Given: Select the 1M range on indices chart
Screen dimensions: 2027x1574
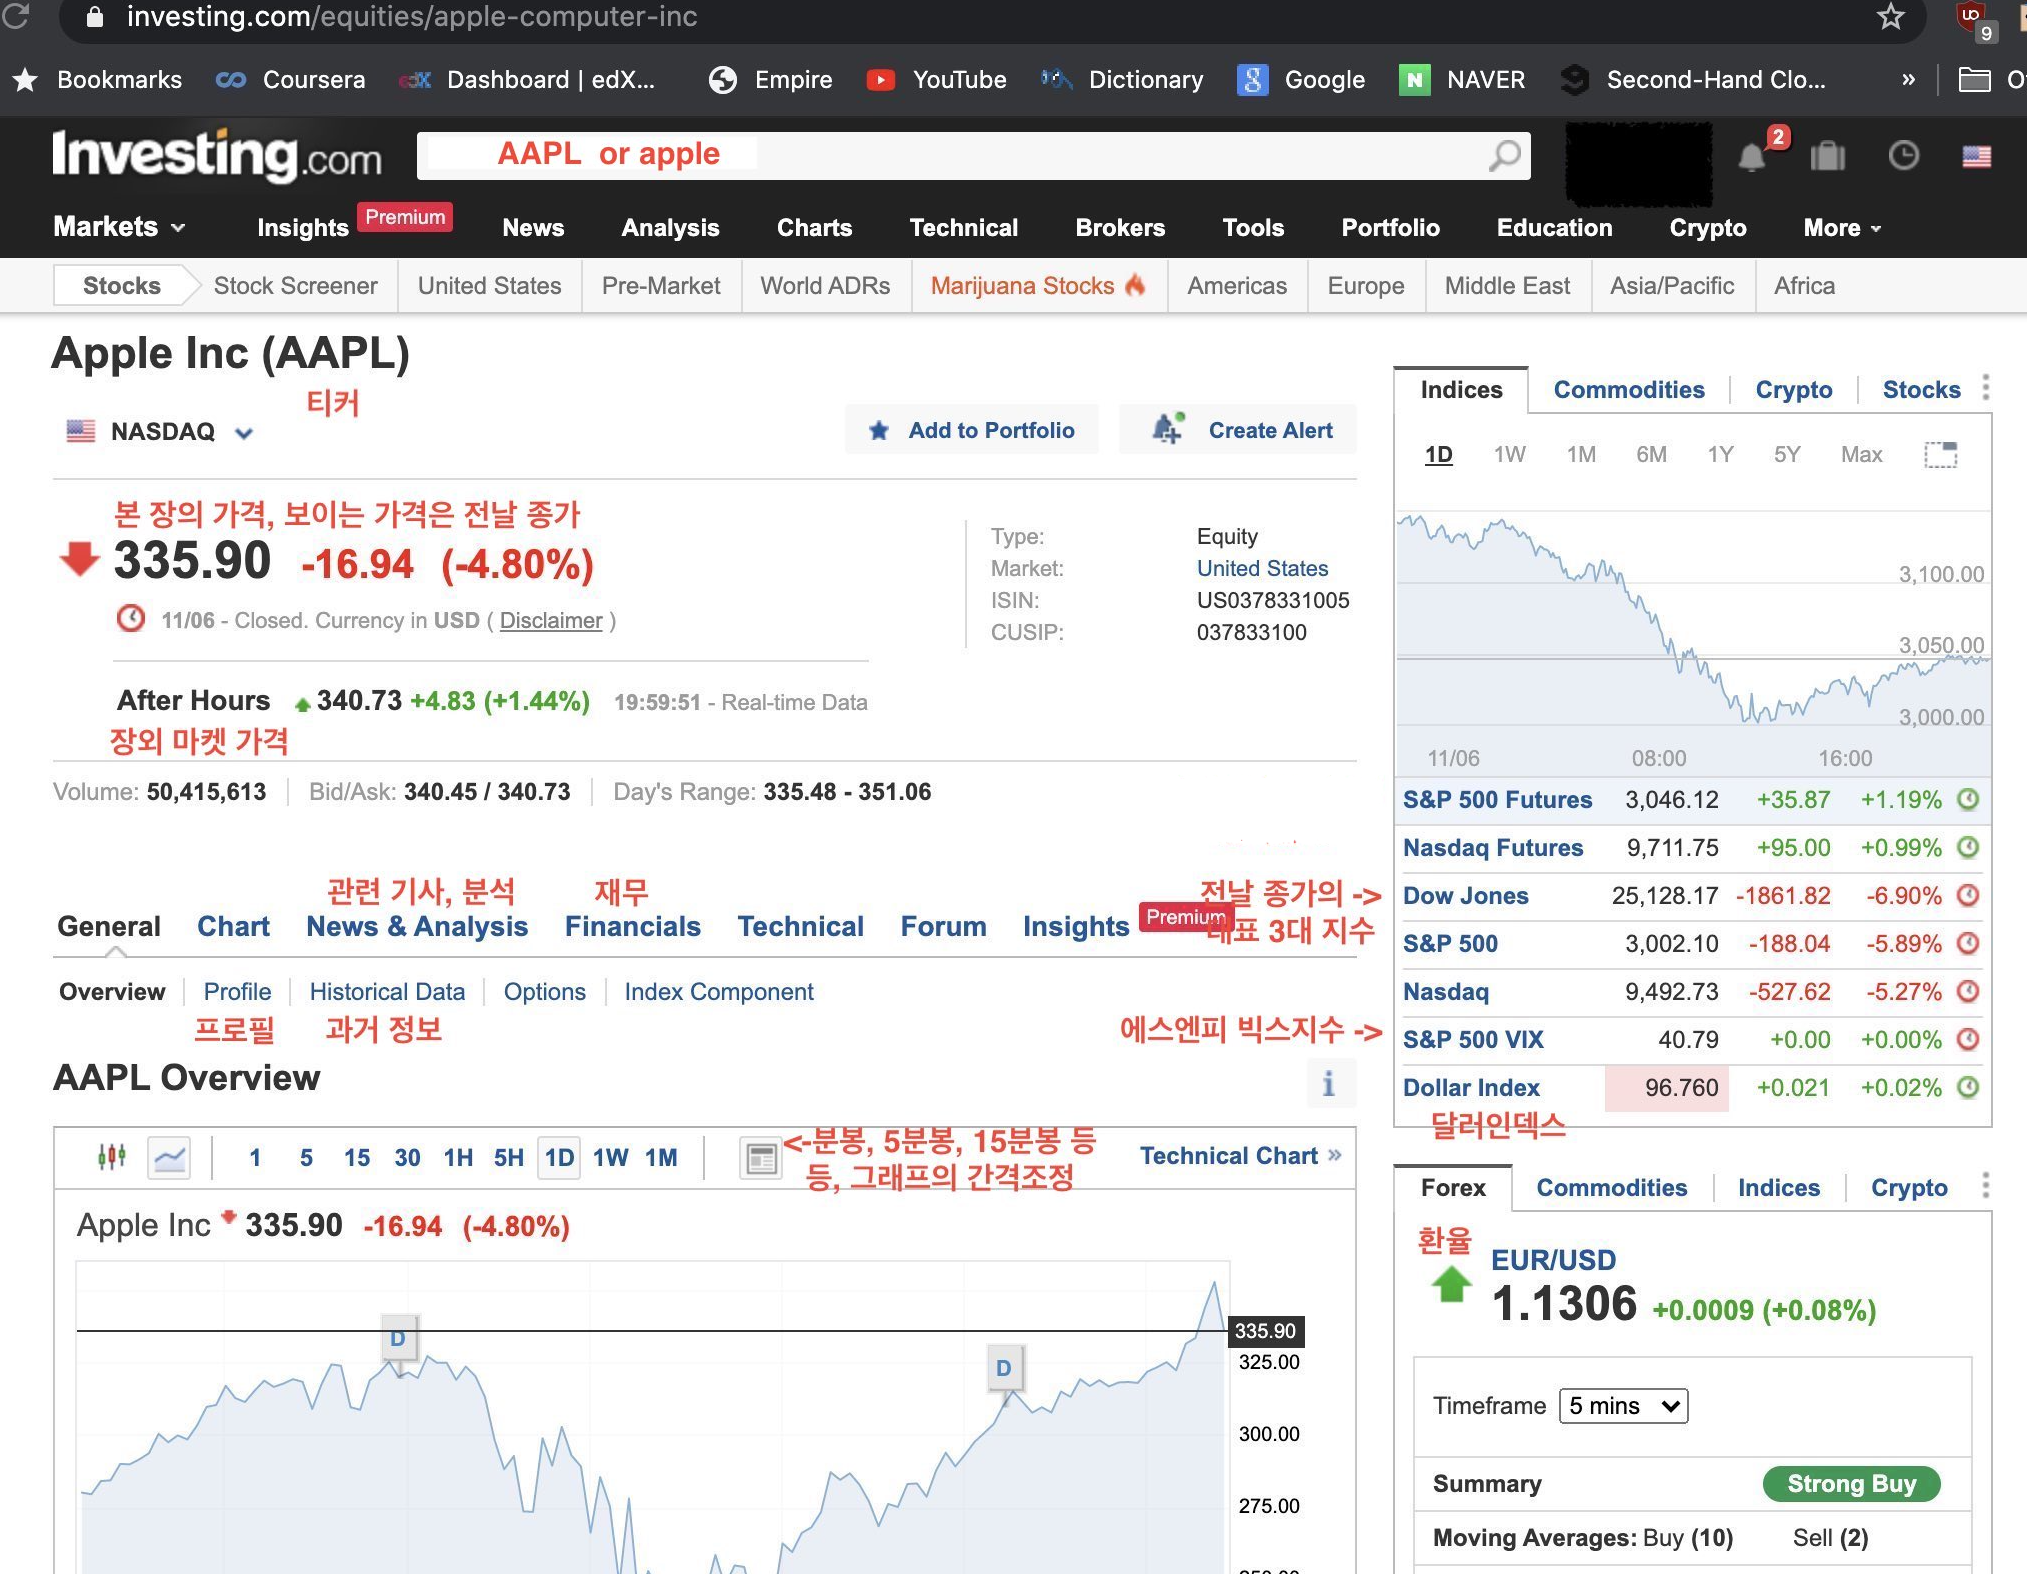Looking at the screenshot, I should click(1581, 455).
